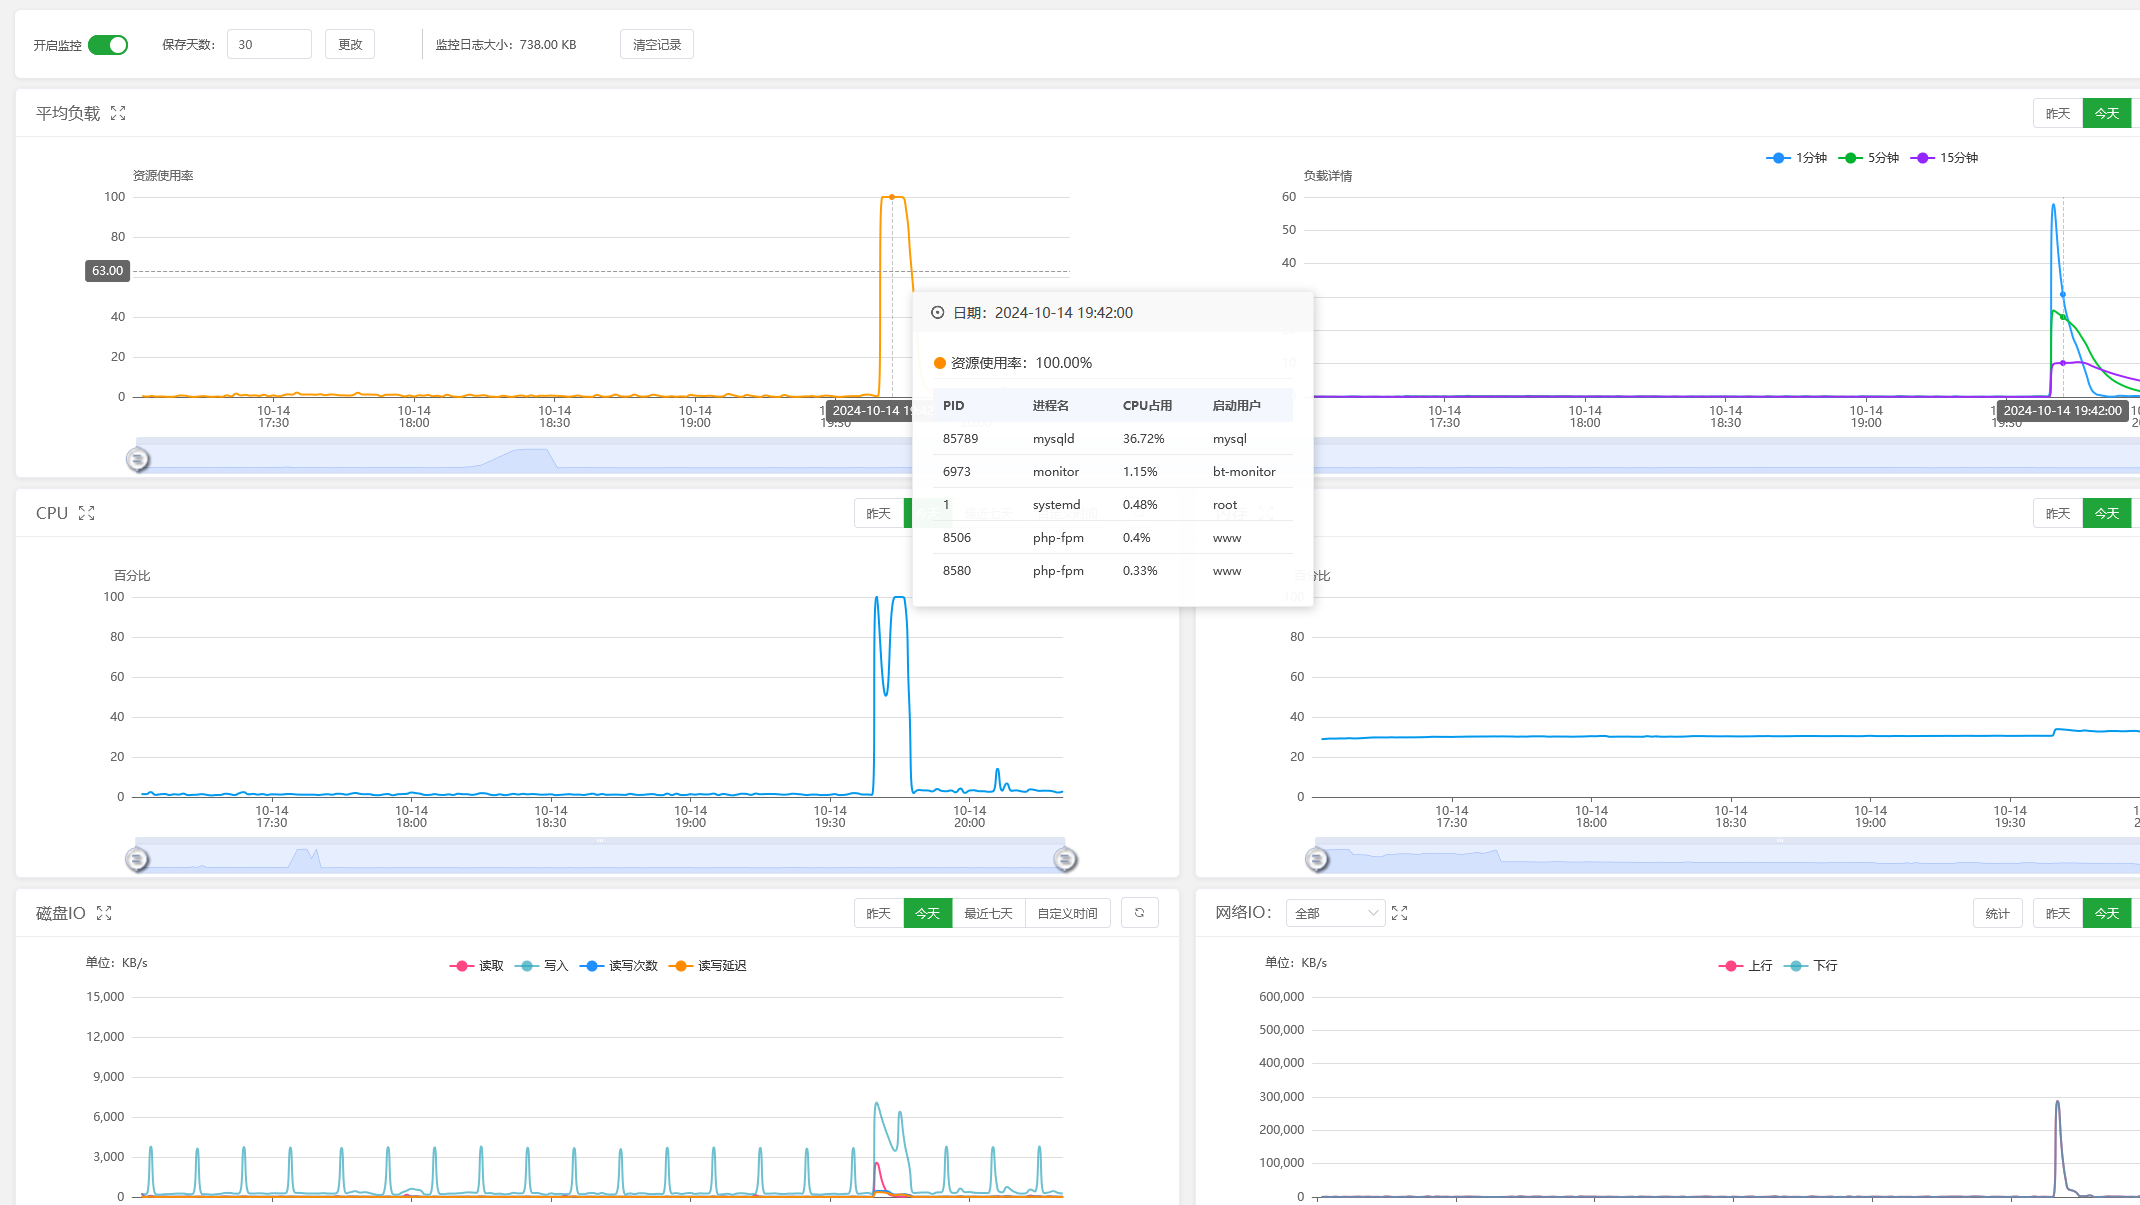The width and height of the screenshot is (2140, 1205).
Task: Click the 保存天数 input field
Action: pyautogui.click(x=269, y=44)
